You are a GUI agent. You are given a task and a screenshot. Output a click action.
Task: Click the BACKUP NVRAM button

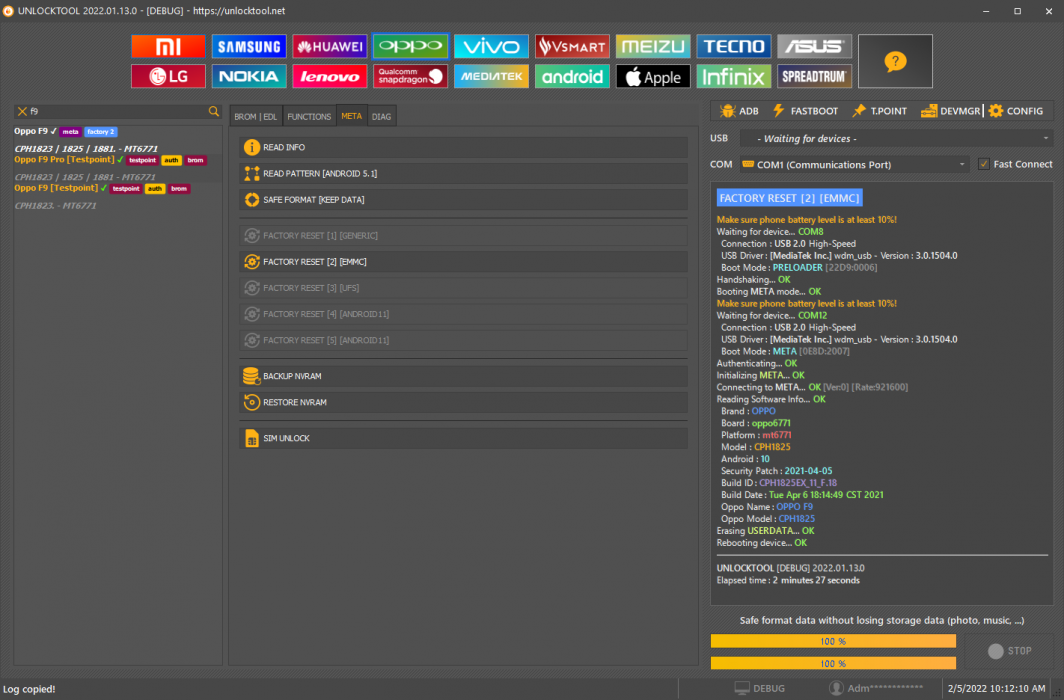pyautogui.click(x=463, y=376)
